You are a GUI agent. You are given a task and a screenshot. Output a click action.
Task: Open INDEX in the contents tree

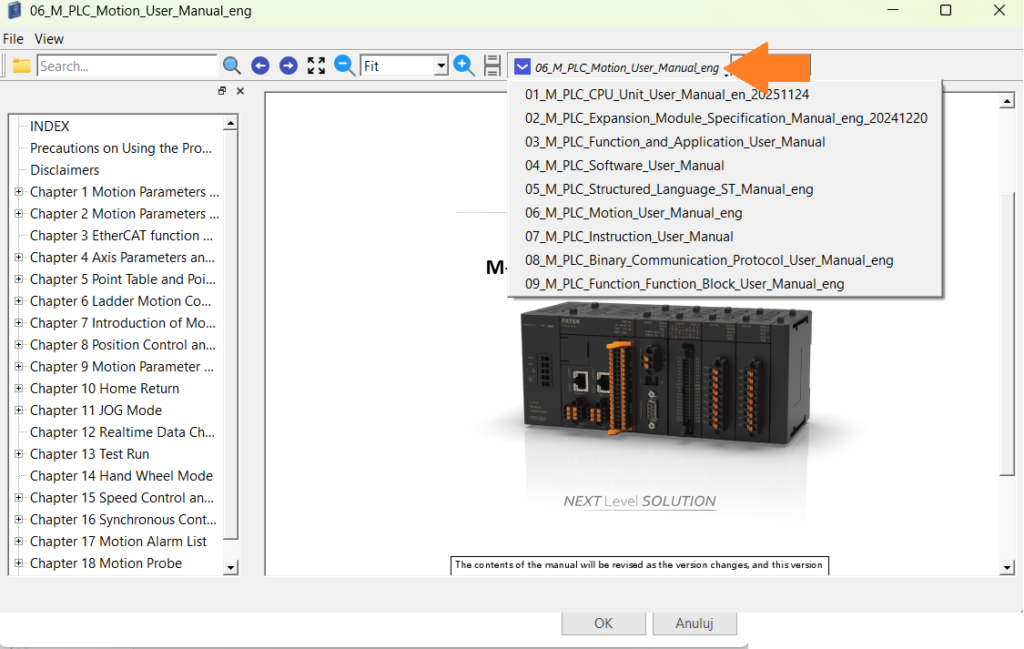click(x=50, y=126)
